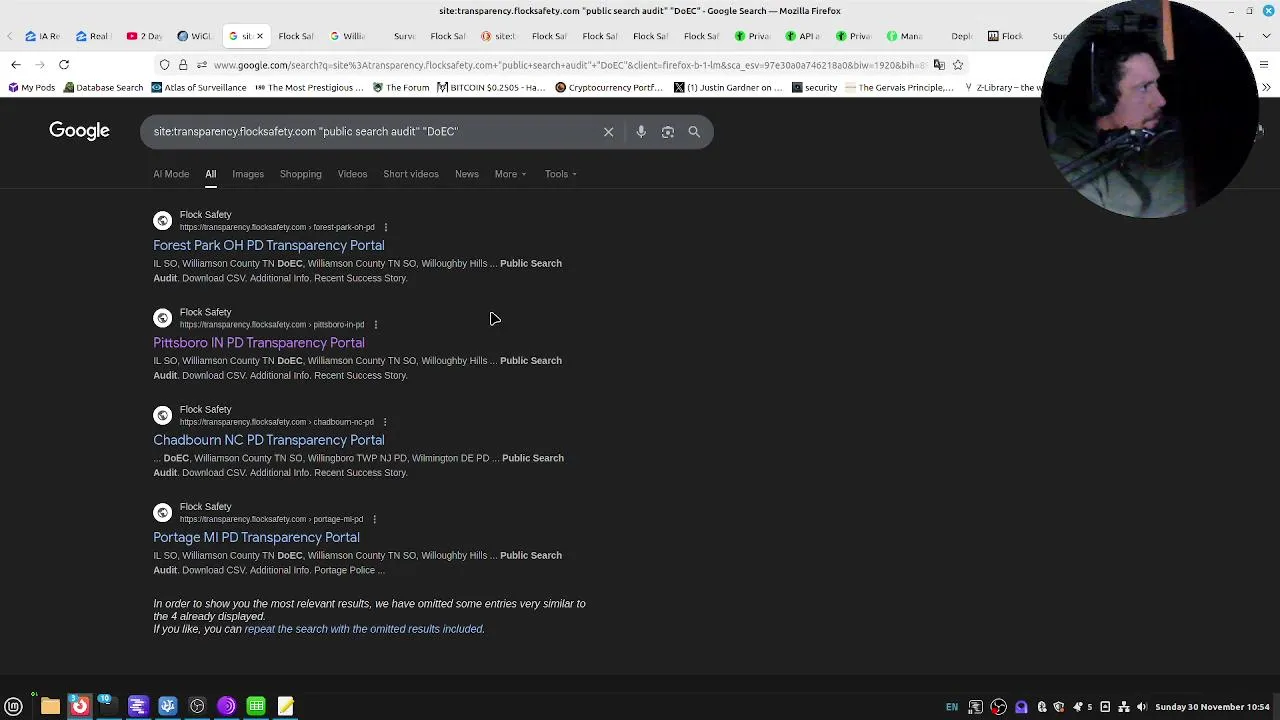Open Cryptocurrency Portfolio bookmark
1280x720 pixels.
[x=609, y=88]
